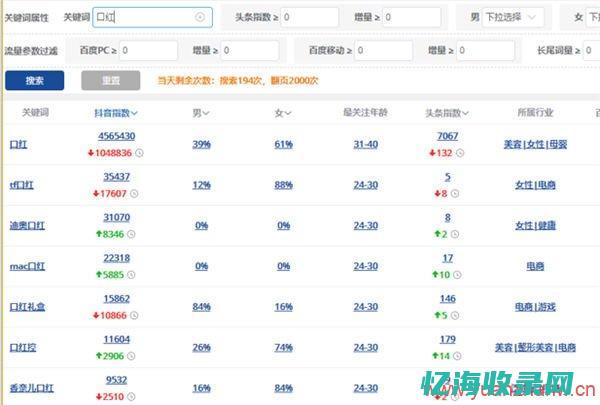The image size is (600, 405).
Task: Click male percentage 84%
Action: 202,307
